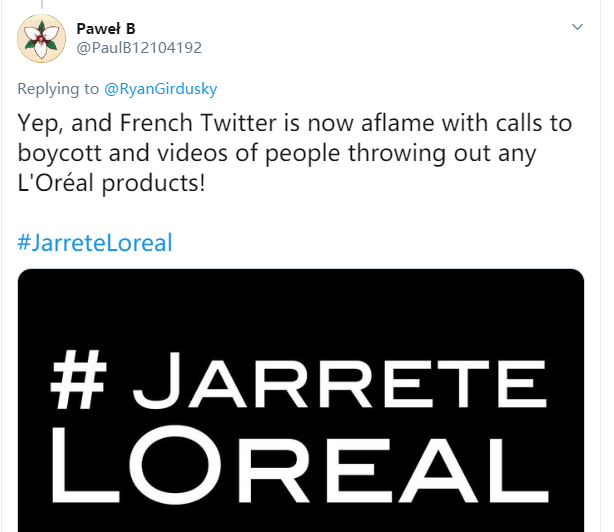Viewport: 614px width, 532px height.
Task: Open the #JarreteLoreal hashtag link
Action: tap(95, 242)
